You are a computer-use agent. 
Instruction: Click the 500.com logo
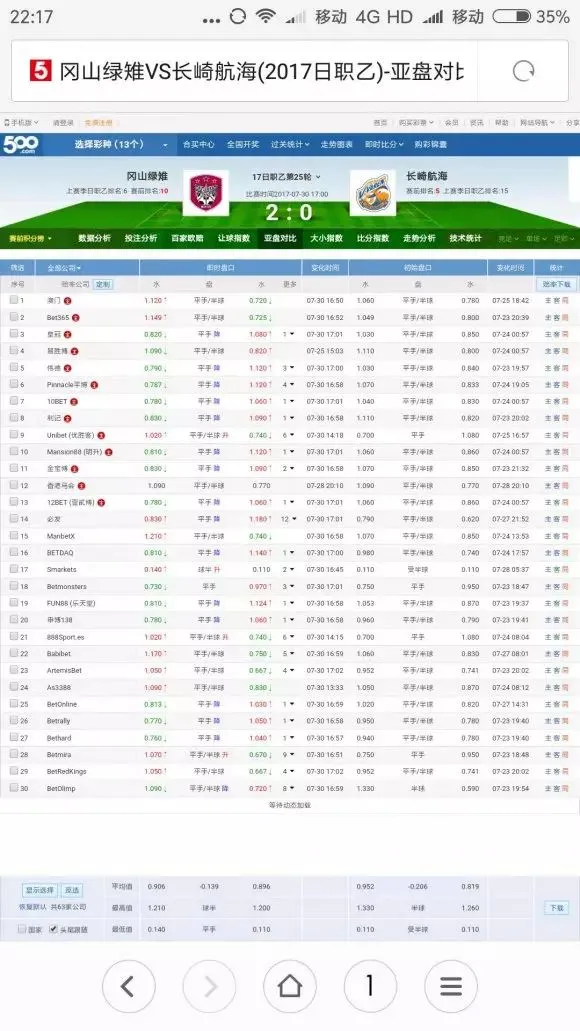[x=20, y=144]
